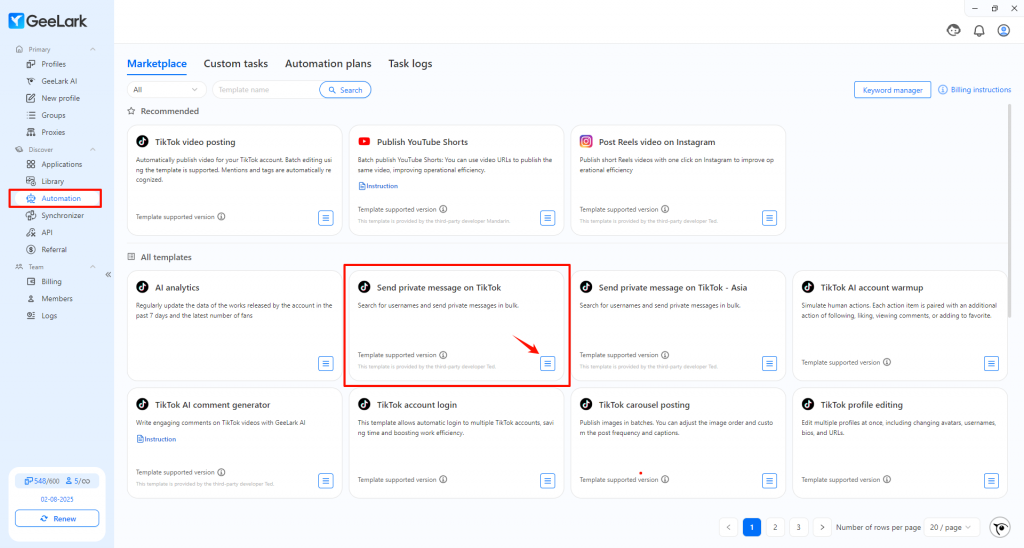
Task: Open Instruction link on Publish YouTube Shorts card
Action: 378,186
